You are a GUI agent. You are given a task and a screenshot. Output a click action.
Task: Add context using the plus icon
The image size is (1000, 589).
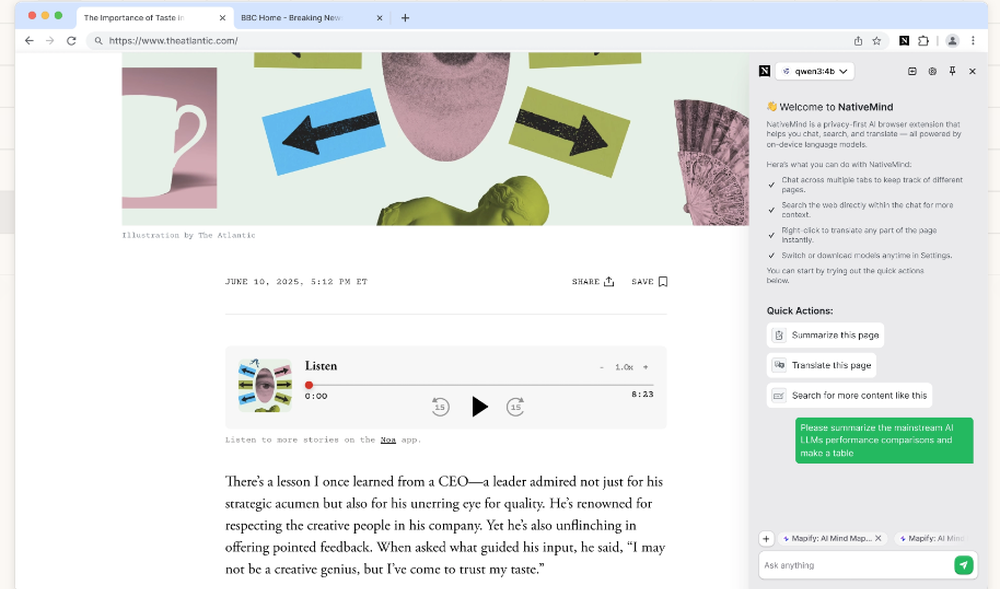(766, 538)
